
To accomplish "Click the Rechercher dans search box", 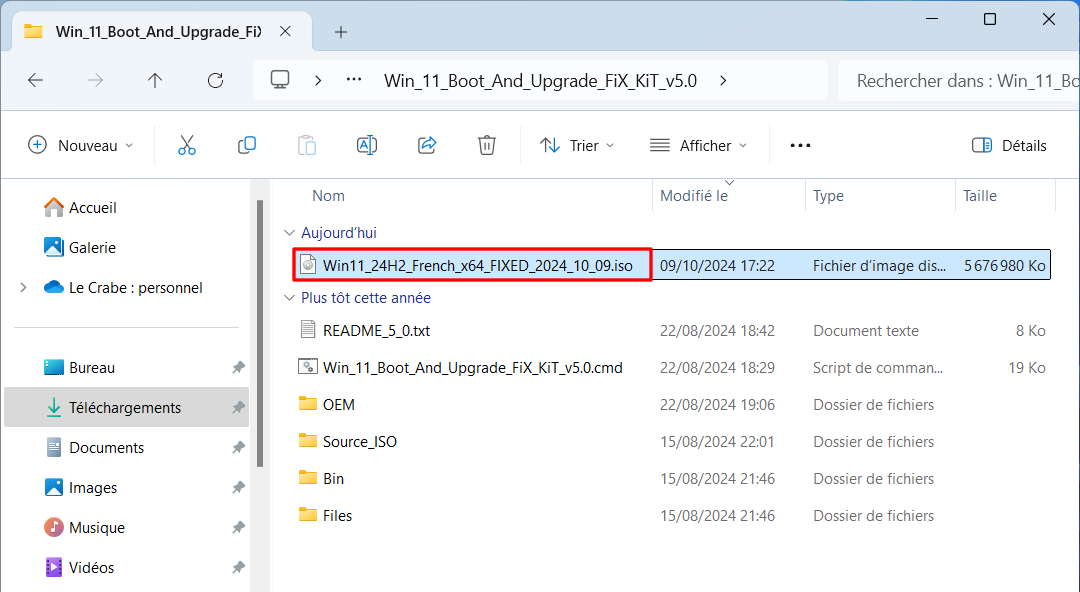I will pyautogui.click(x=959, y=81).
